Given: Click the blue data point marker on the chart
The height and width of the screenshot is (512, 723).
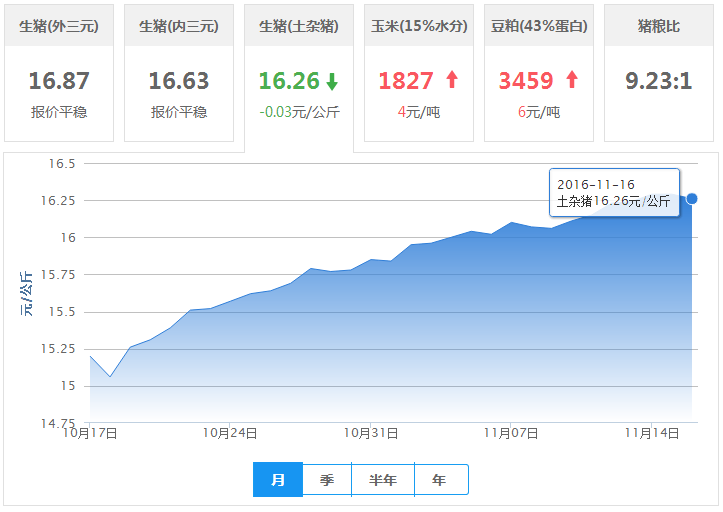Looking at the screenshot, I should (x=692, y=199).
